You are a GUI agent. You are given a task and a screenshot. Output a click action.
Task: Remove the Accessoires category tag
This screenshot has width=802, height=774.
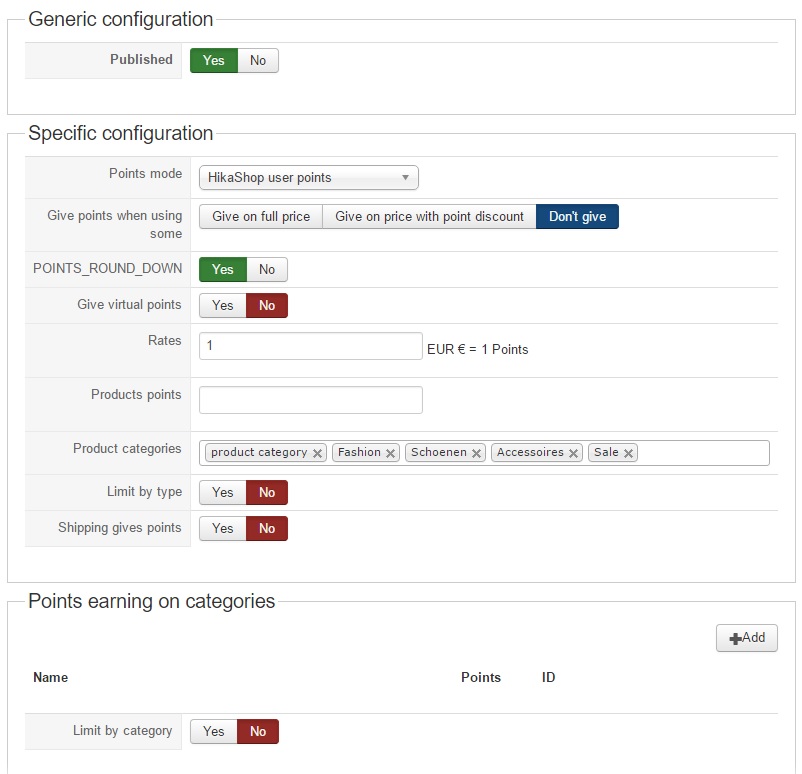coord(574,453)
